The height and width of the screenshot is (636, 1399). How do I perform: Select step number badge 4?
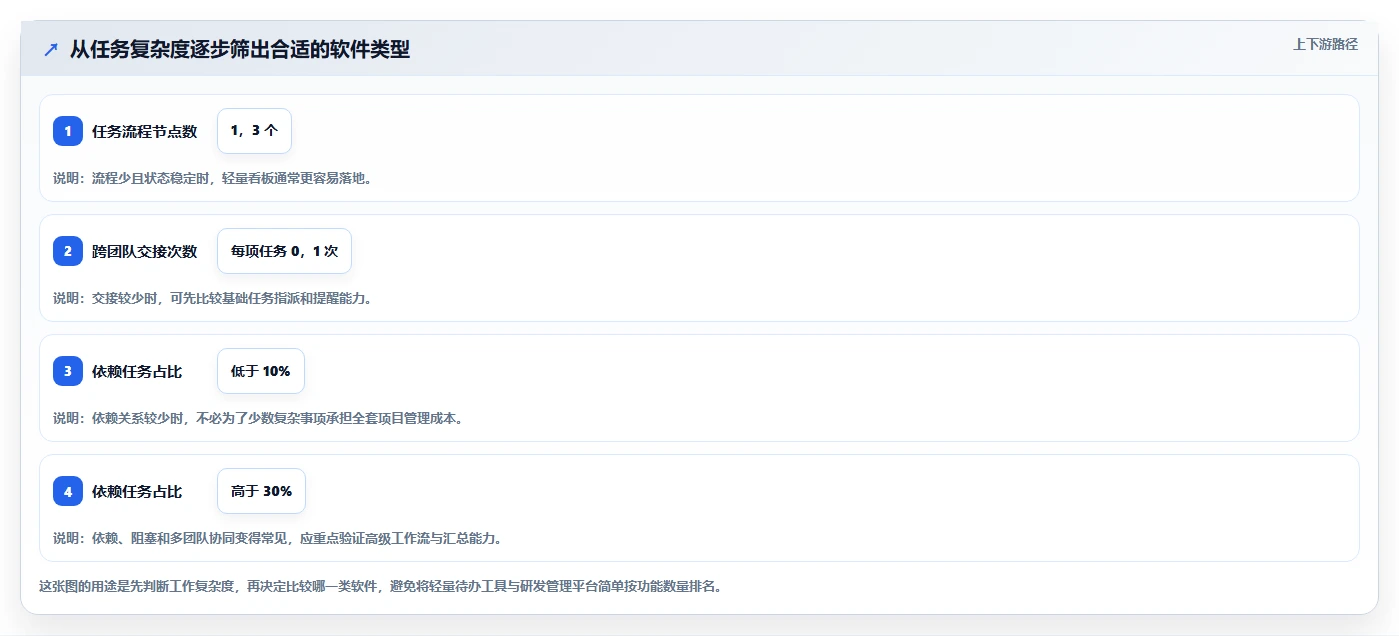coord(68,491)
